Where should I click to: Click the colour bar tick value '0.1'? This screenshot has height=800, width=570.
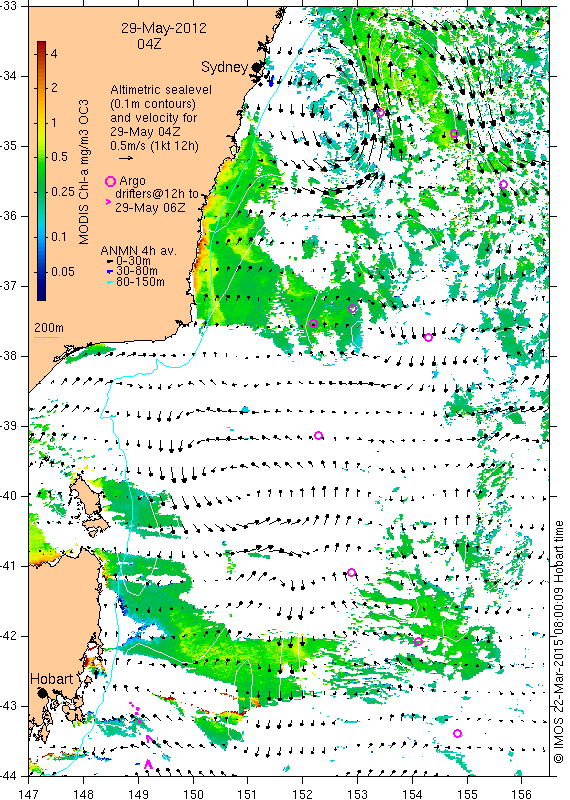pyautogui.click(x=59, y=237)
